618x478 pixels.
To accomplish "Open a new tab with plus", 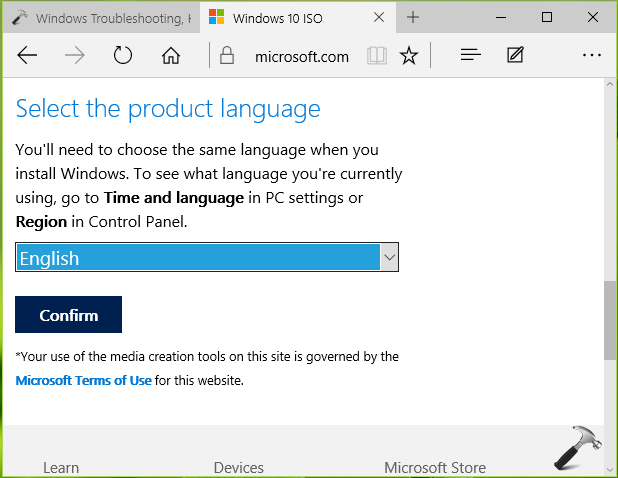I will tap(413, 17).
